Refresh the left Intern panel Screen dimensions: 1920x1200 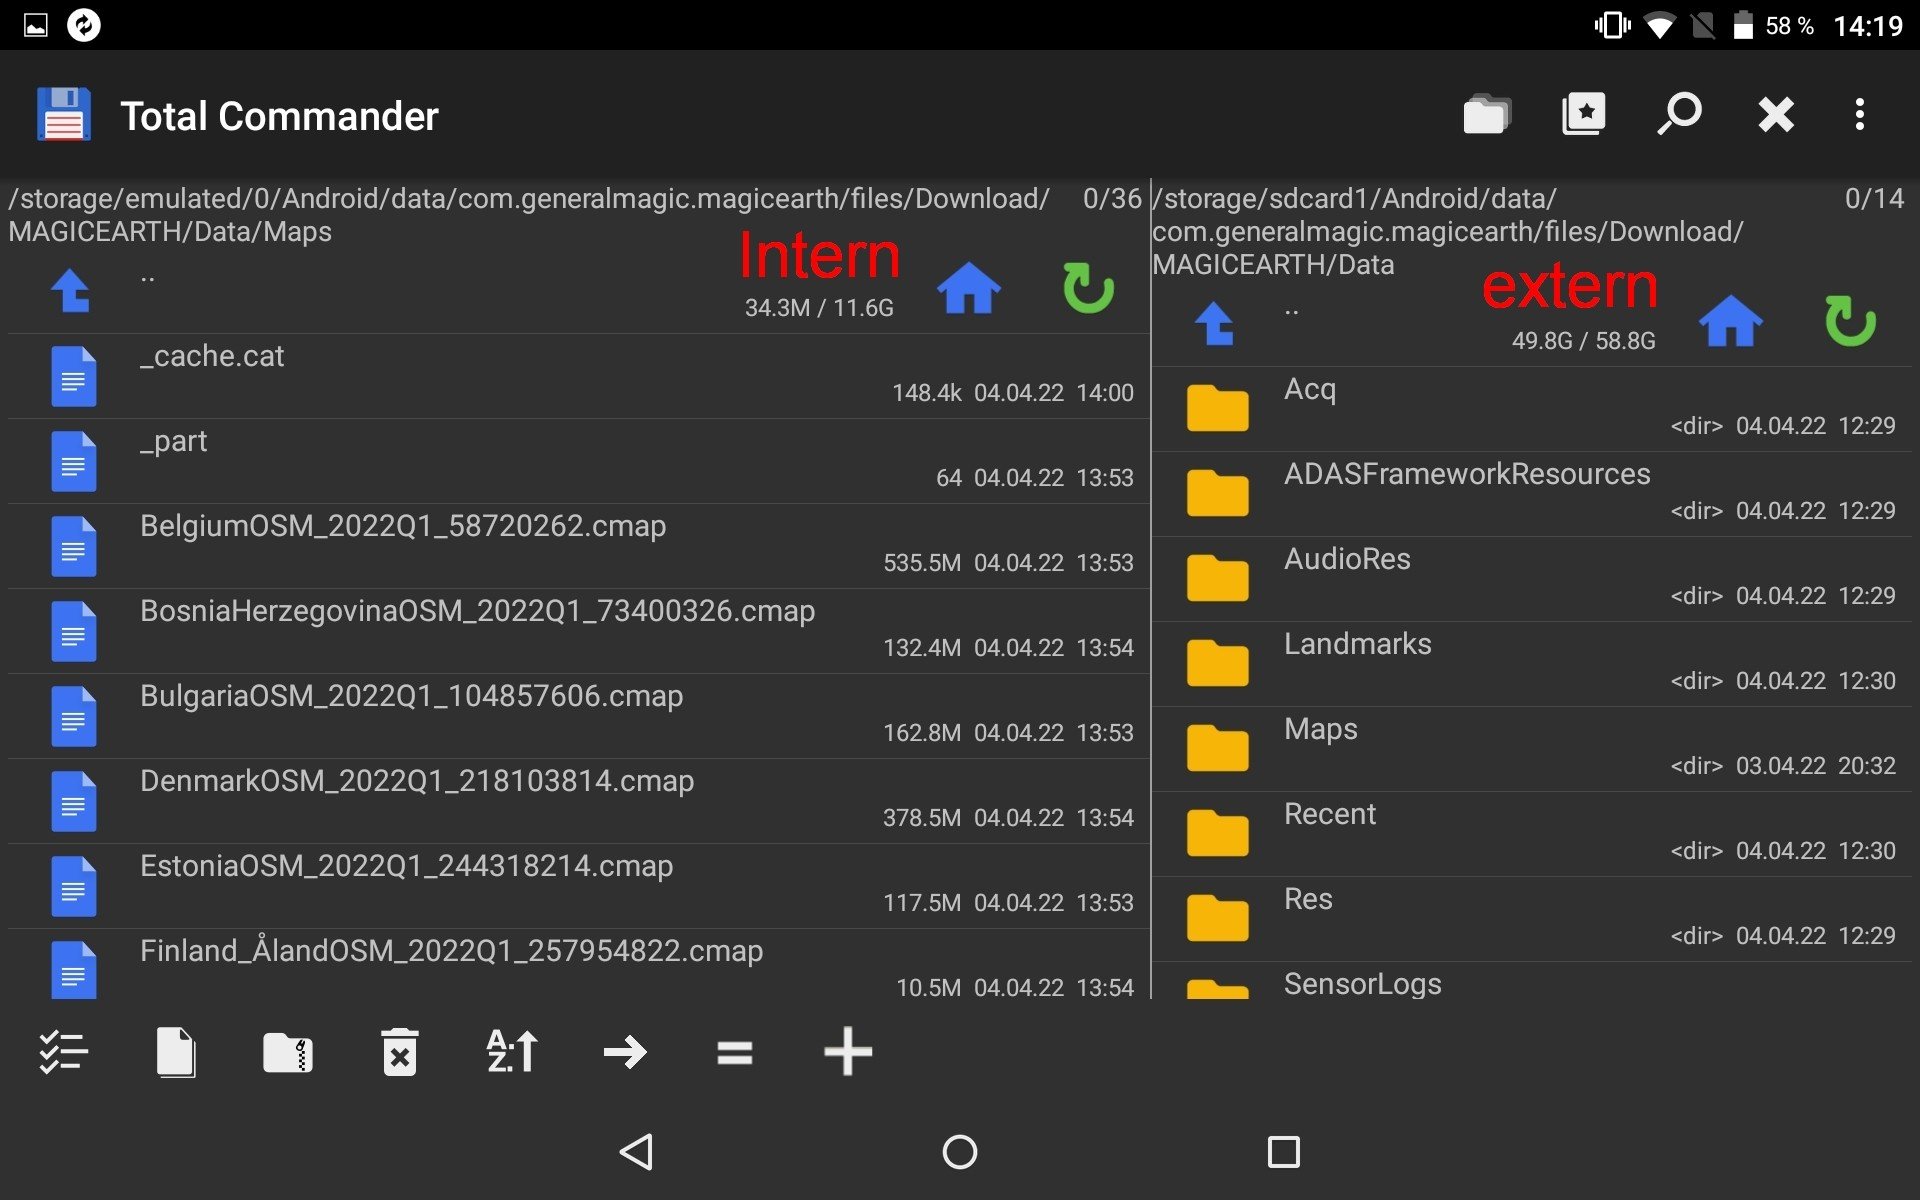coord(1088,288)
